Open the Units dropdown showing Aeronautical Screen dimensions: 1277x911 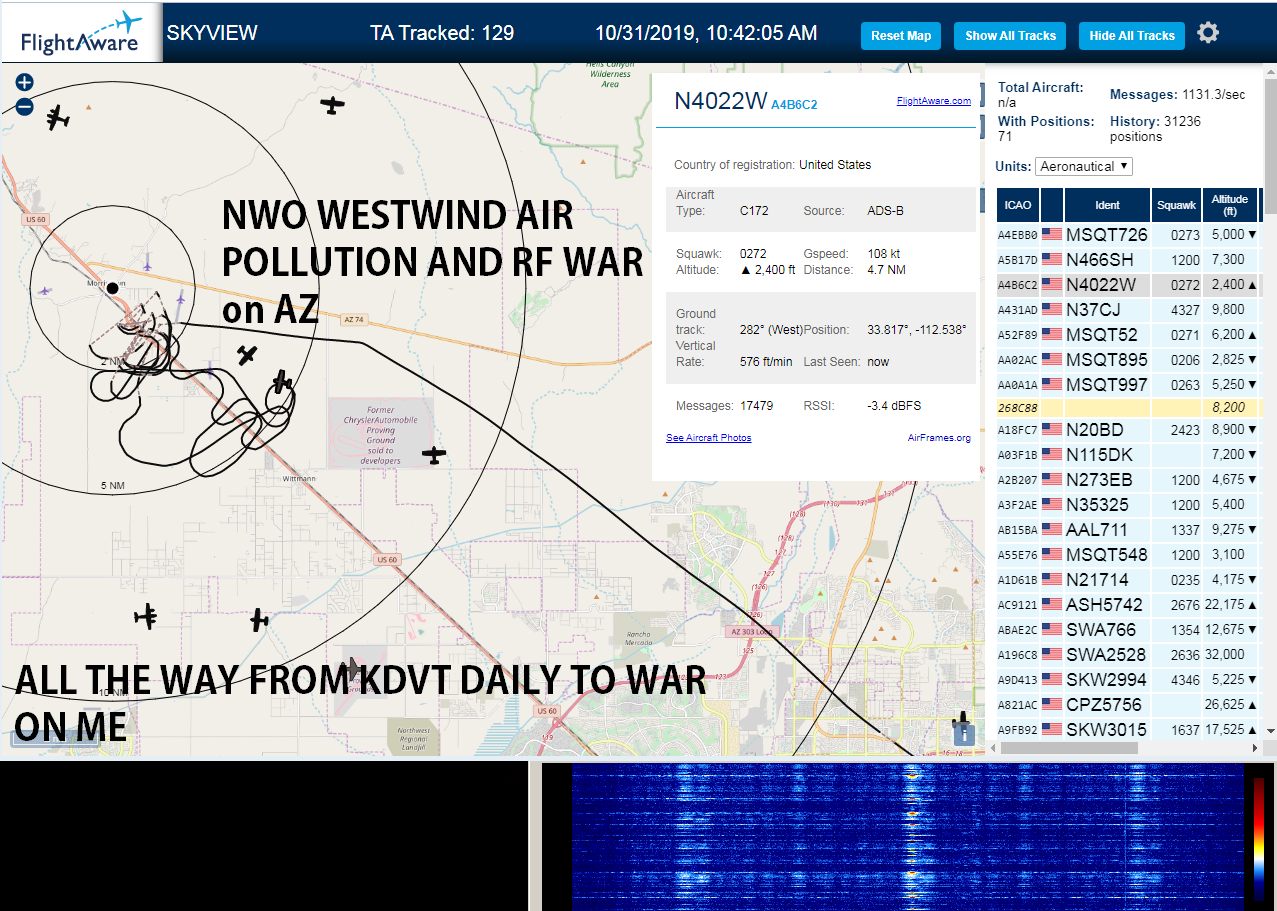[1084, 166]
